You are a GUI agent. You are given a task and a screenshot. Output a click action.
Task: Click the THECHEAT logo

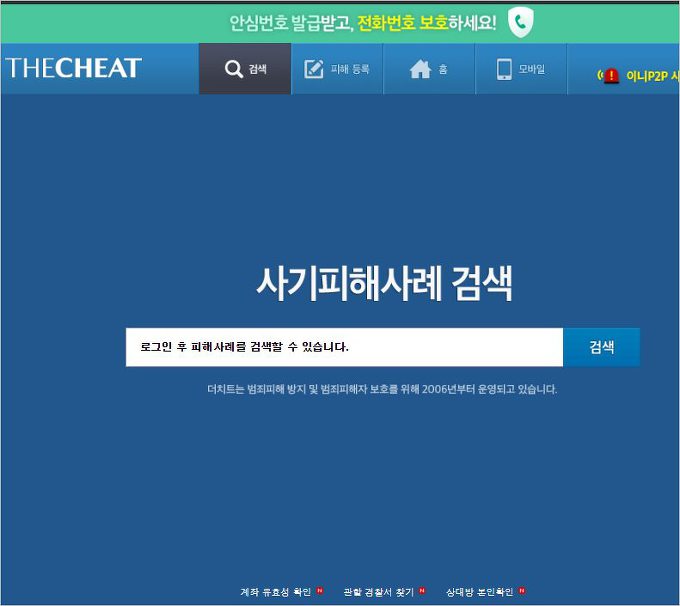(74, 68)
